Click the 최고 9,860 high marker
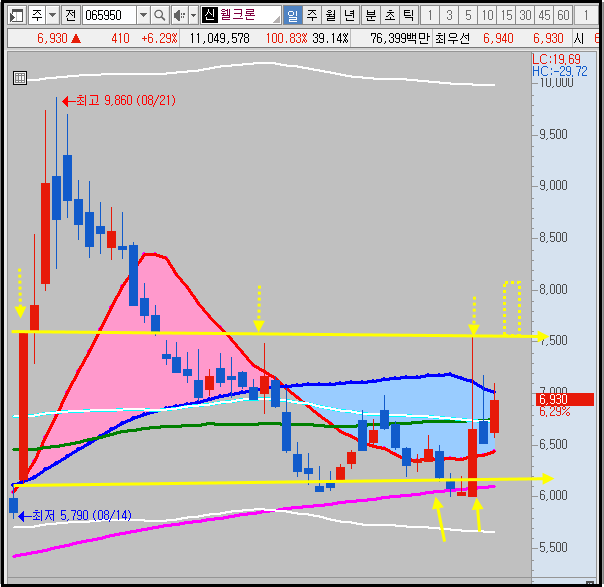Viewport: 604px width, 587px height. point(119,101)
